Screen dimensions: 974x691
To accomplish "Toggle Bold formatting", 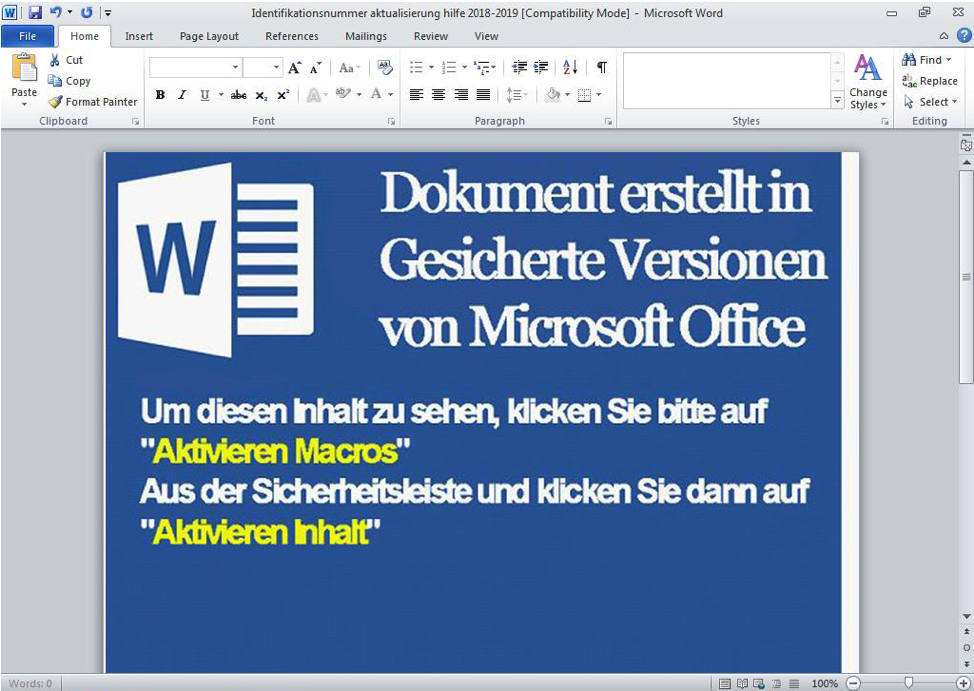I will pos(160,95).
